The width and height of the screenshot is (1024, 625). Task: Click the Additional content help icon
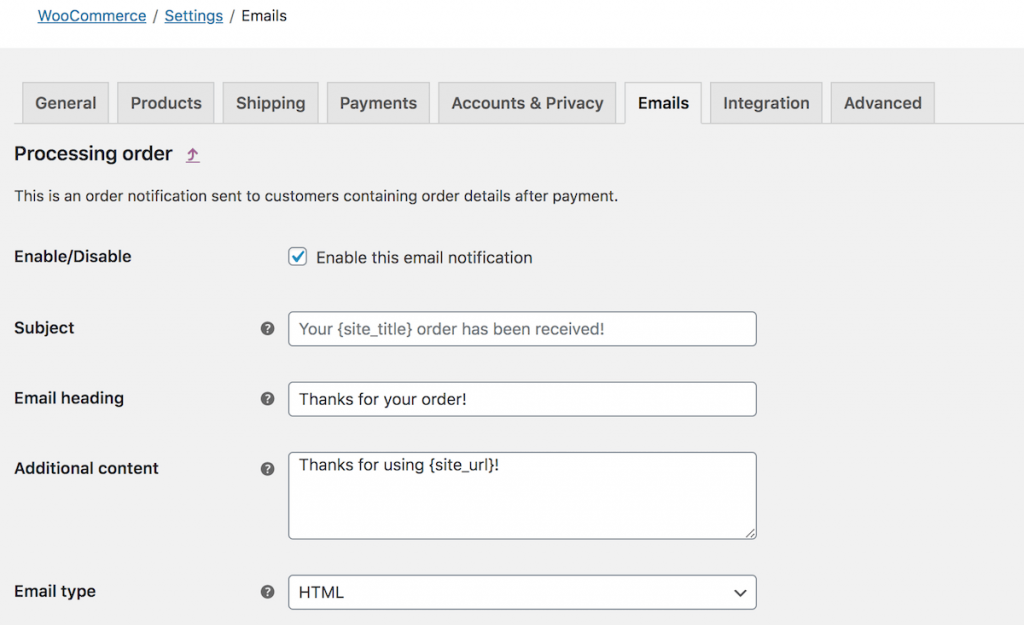click(x=267, y=468)
